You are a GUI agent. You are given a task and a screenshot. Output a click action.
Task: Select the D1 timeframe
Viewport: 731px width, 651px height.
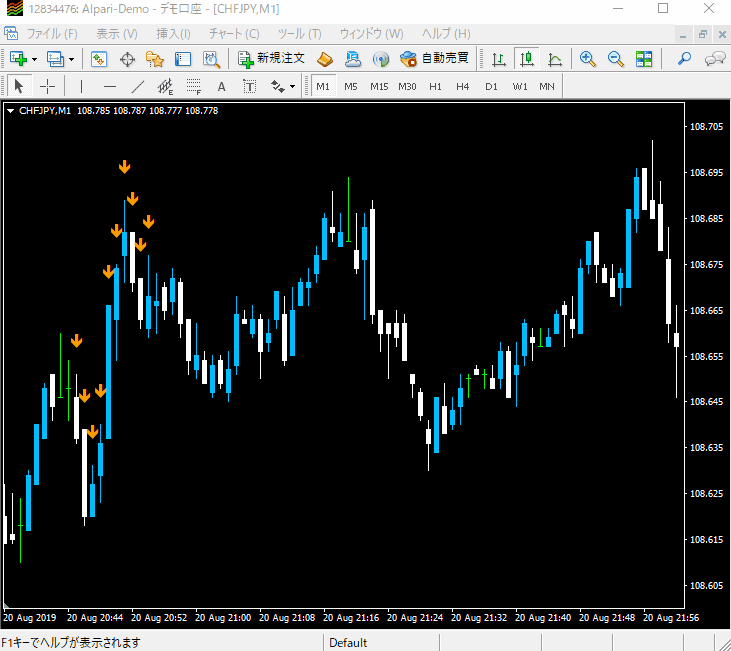491,86
